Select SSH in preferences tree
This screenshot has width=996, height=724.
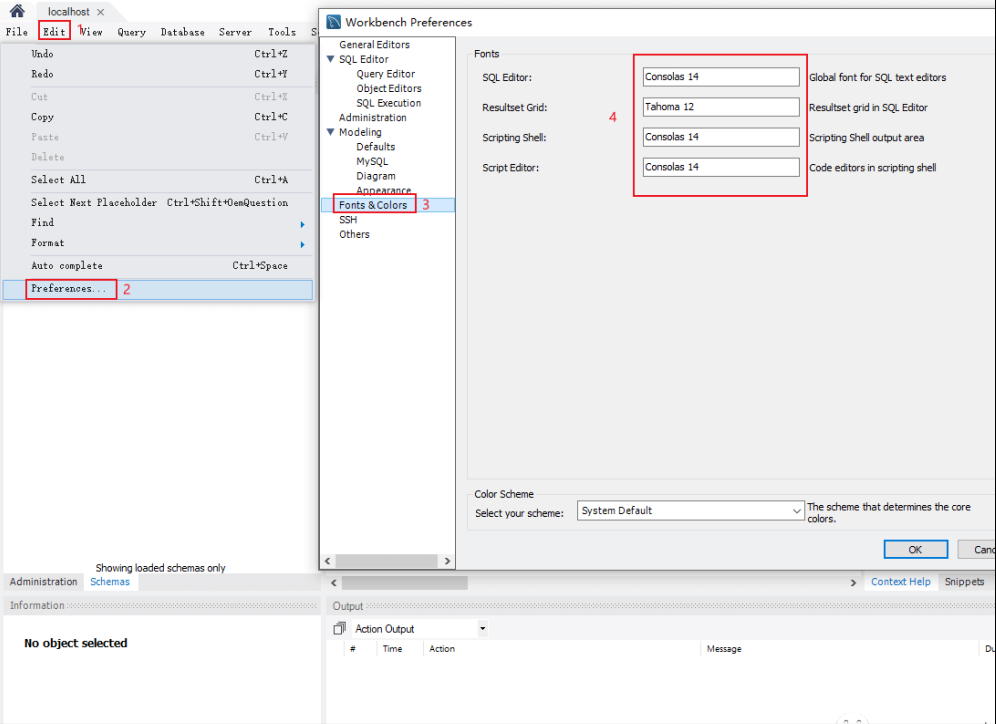click(347, 220)
